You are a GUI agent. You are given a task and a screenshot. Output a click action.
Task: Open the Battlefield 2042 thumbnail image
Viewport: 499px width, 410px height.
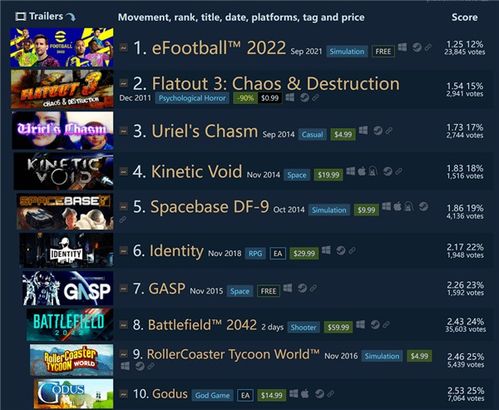pyautogui.click(x=70, y=325)
